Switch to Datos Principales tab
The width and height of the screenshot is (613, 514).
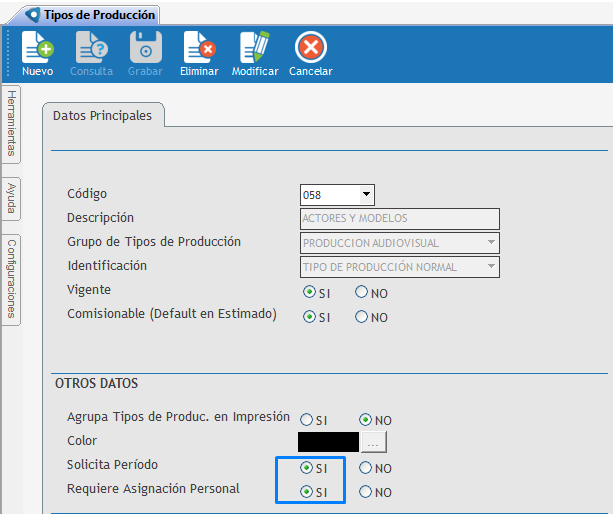pos(103,116)
